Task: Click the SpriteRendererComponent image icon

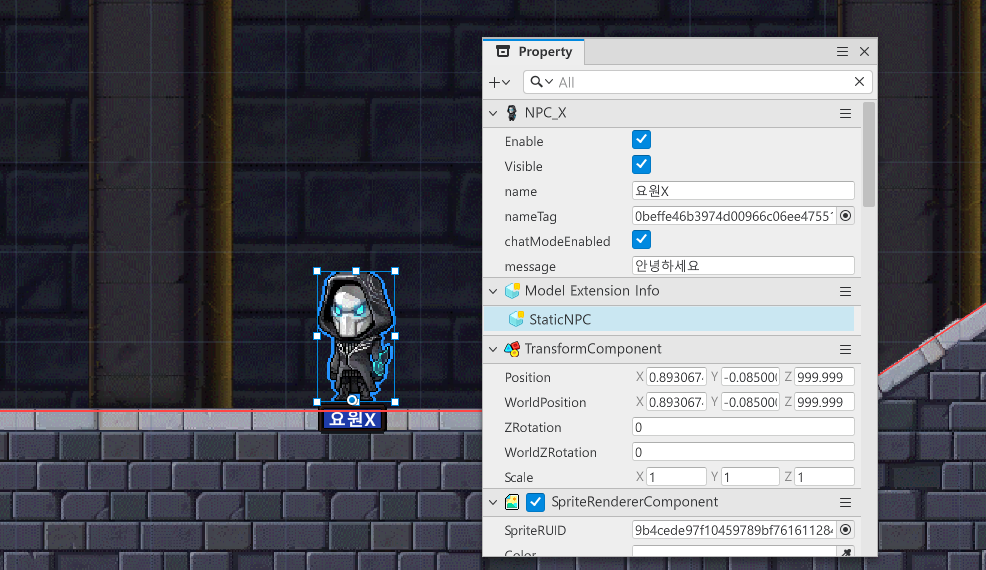Action: 512,502
